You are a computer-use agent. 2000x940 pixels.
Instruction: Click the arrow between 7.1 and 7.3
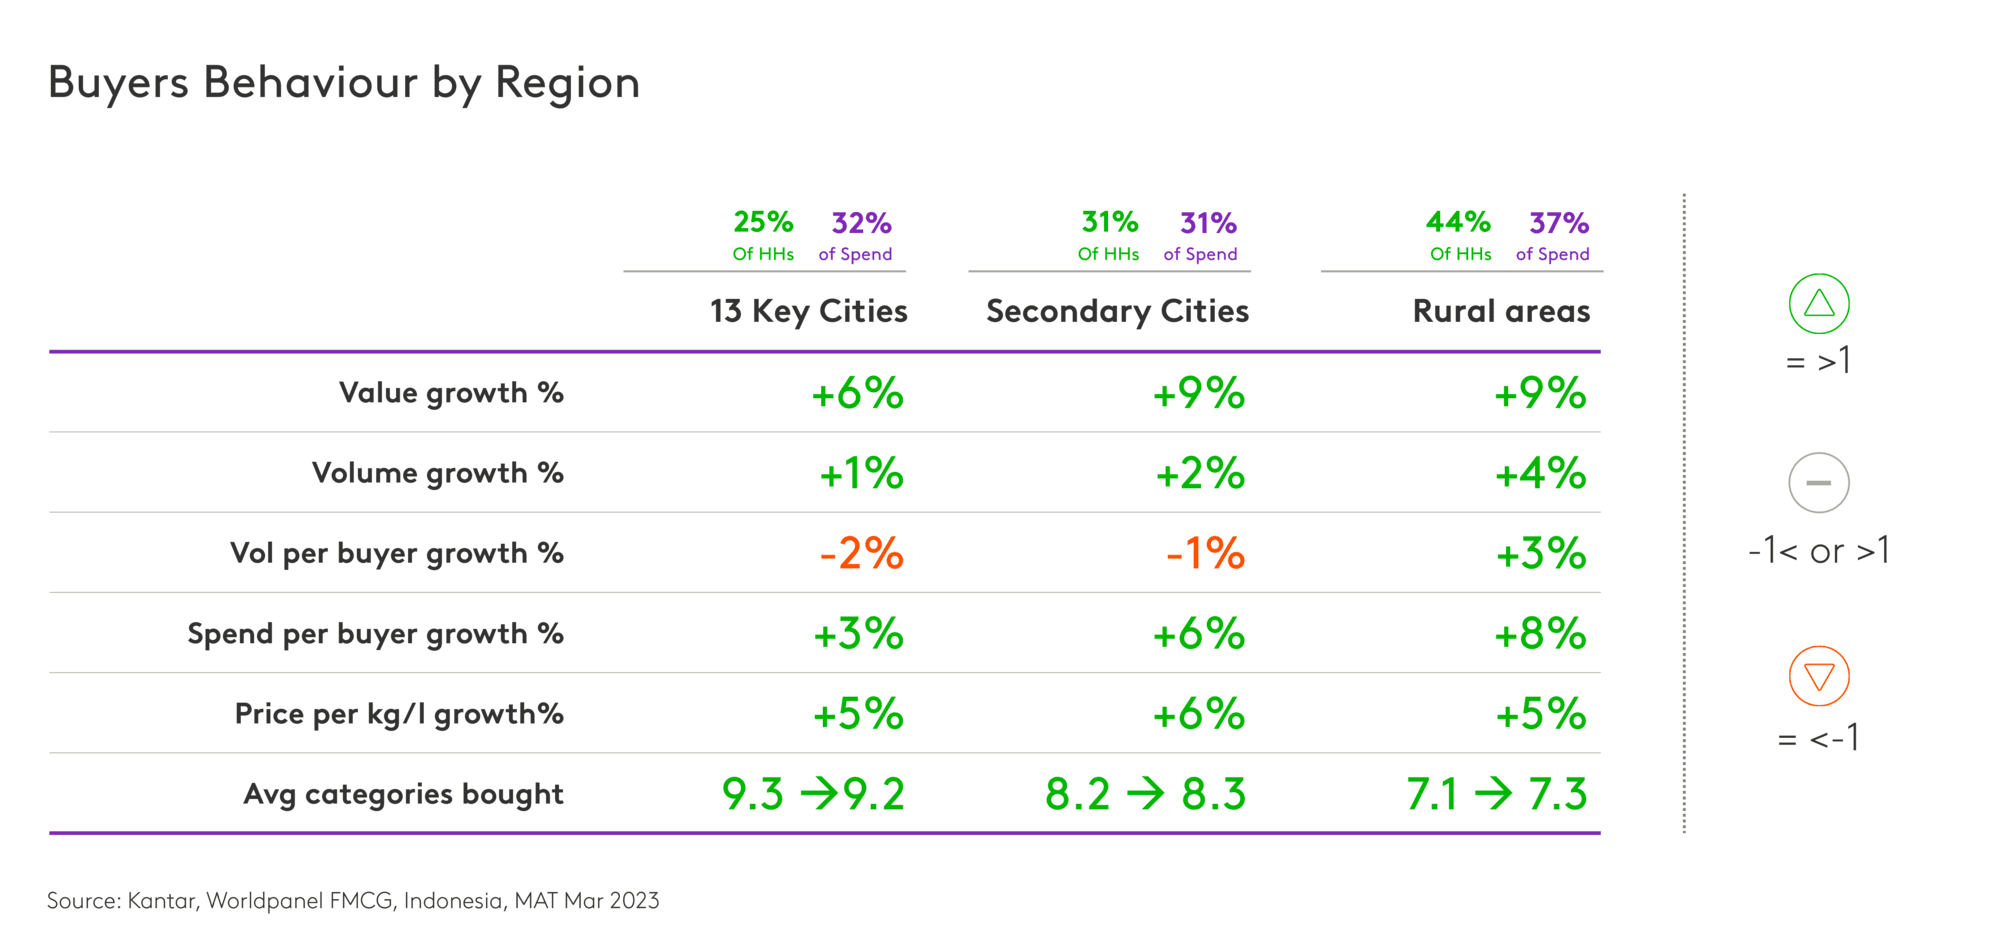point(1493,794)
